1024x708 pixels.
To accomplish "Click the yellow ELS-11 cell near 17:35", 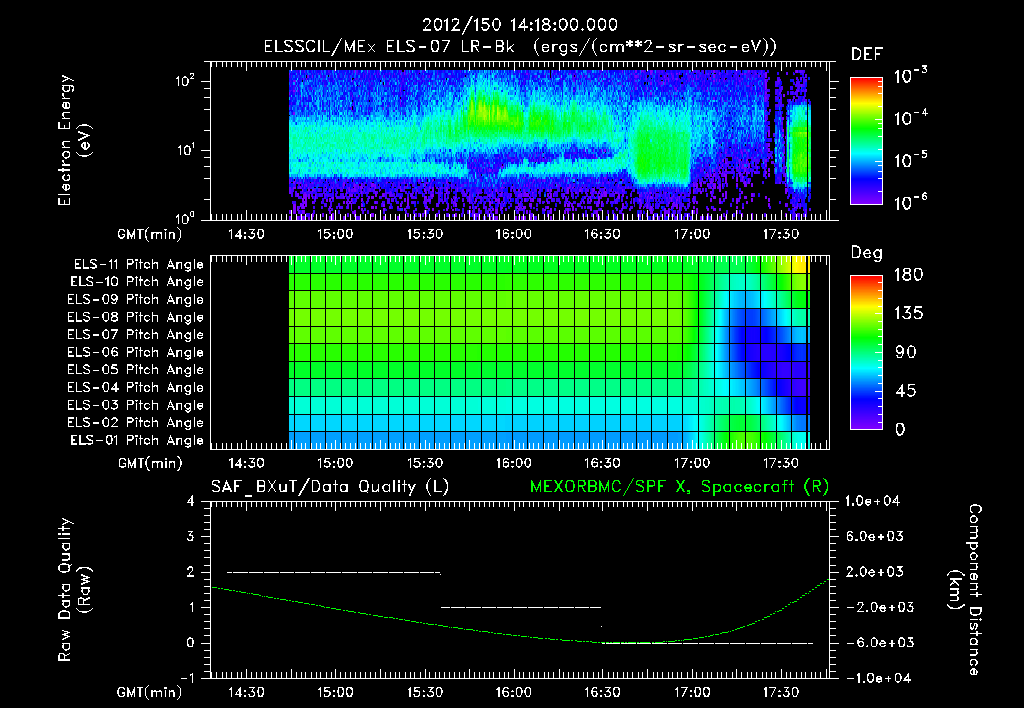I will (801, 264).
